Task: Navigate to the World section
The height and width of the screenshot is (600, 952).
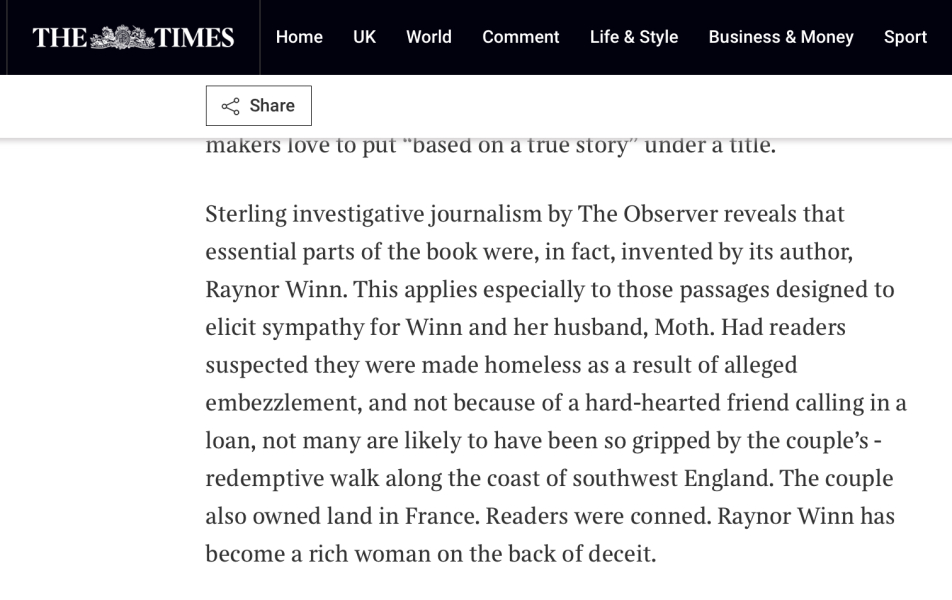Action: pyautogui.click(x=428, y=37)
